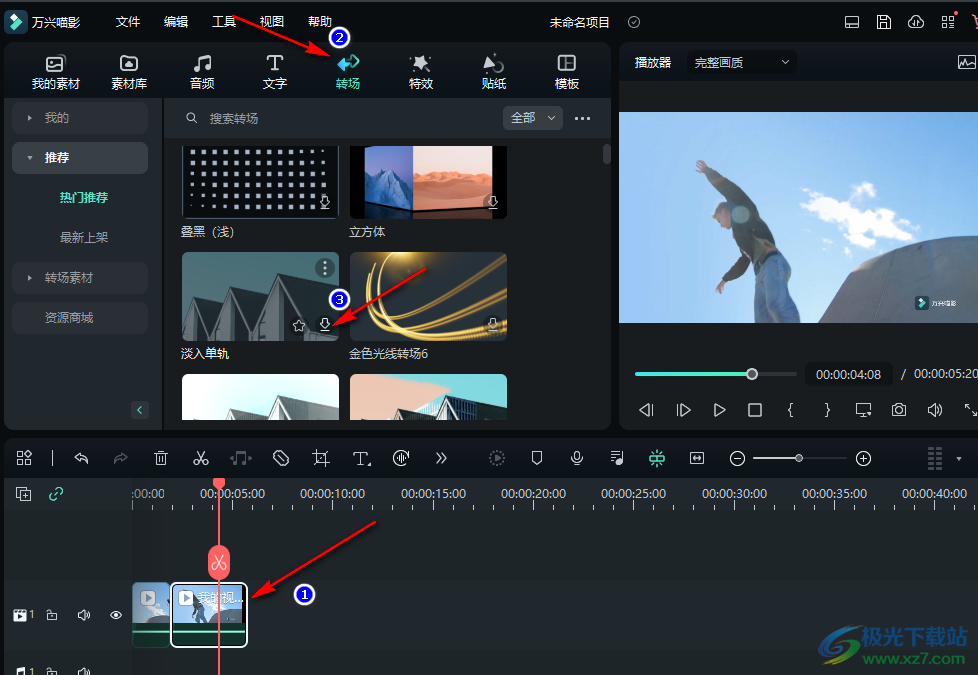Click the timeline zoom slider handle
978x675 pixels.
point(799,458)
